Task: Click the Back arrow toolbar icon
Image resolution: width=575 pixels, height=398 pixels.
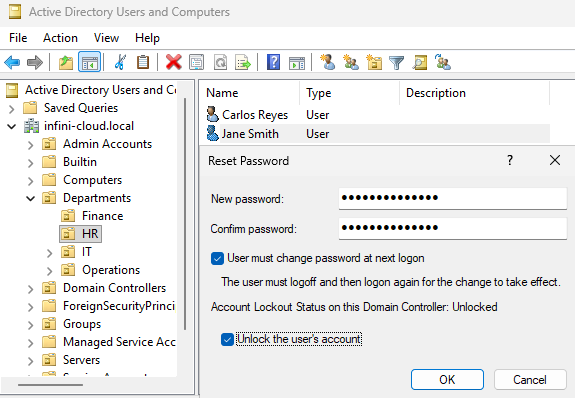Action: 12,62
